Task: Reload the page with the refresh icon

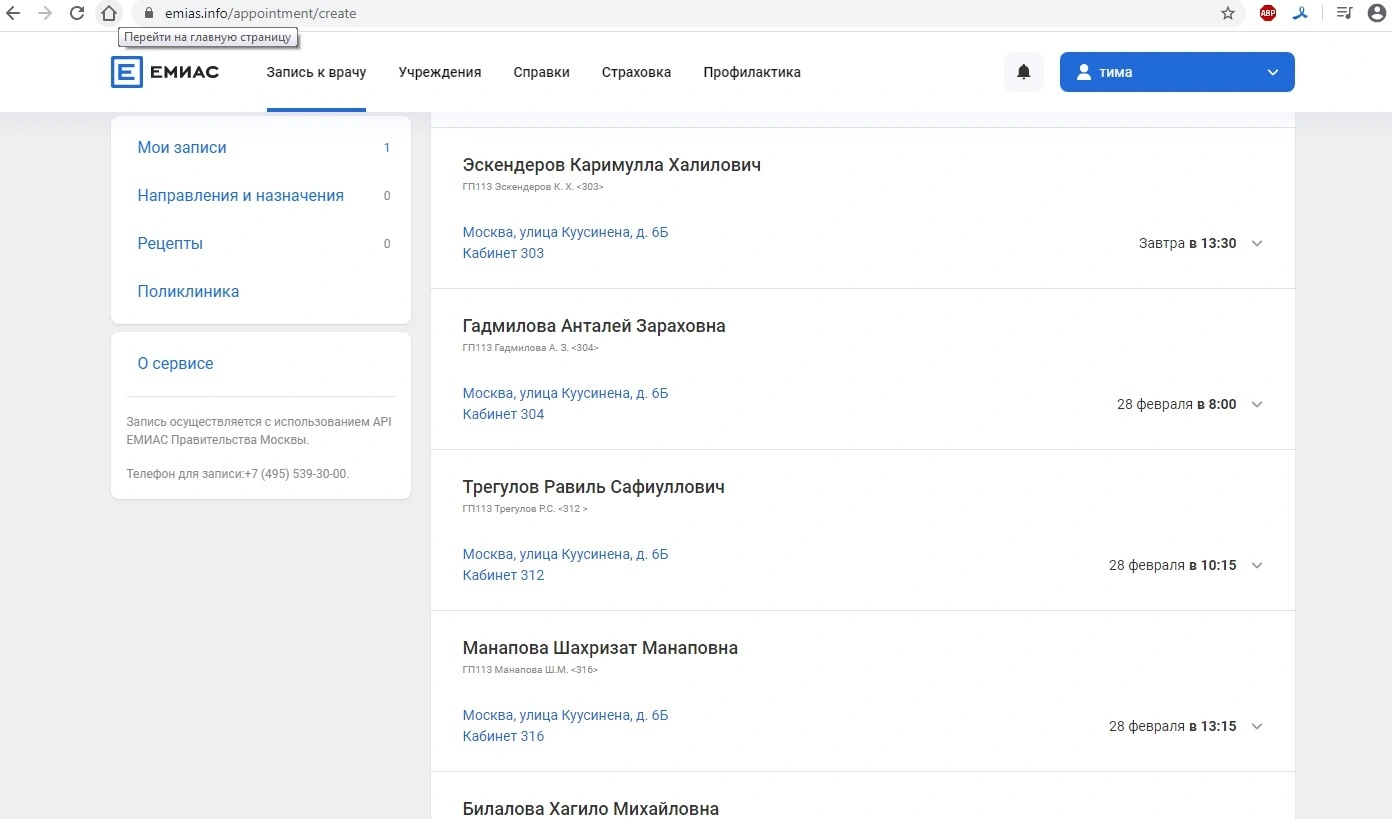Action: click(x=77, y=13)
